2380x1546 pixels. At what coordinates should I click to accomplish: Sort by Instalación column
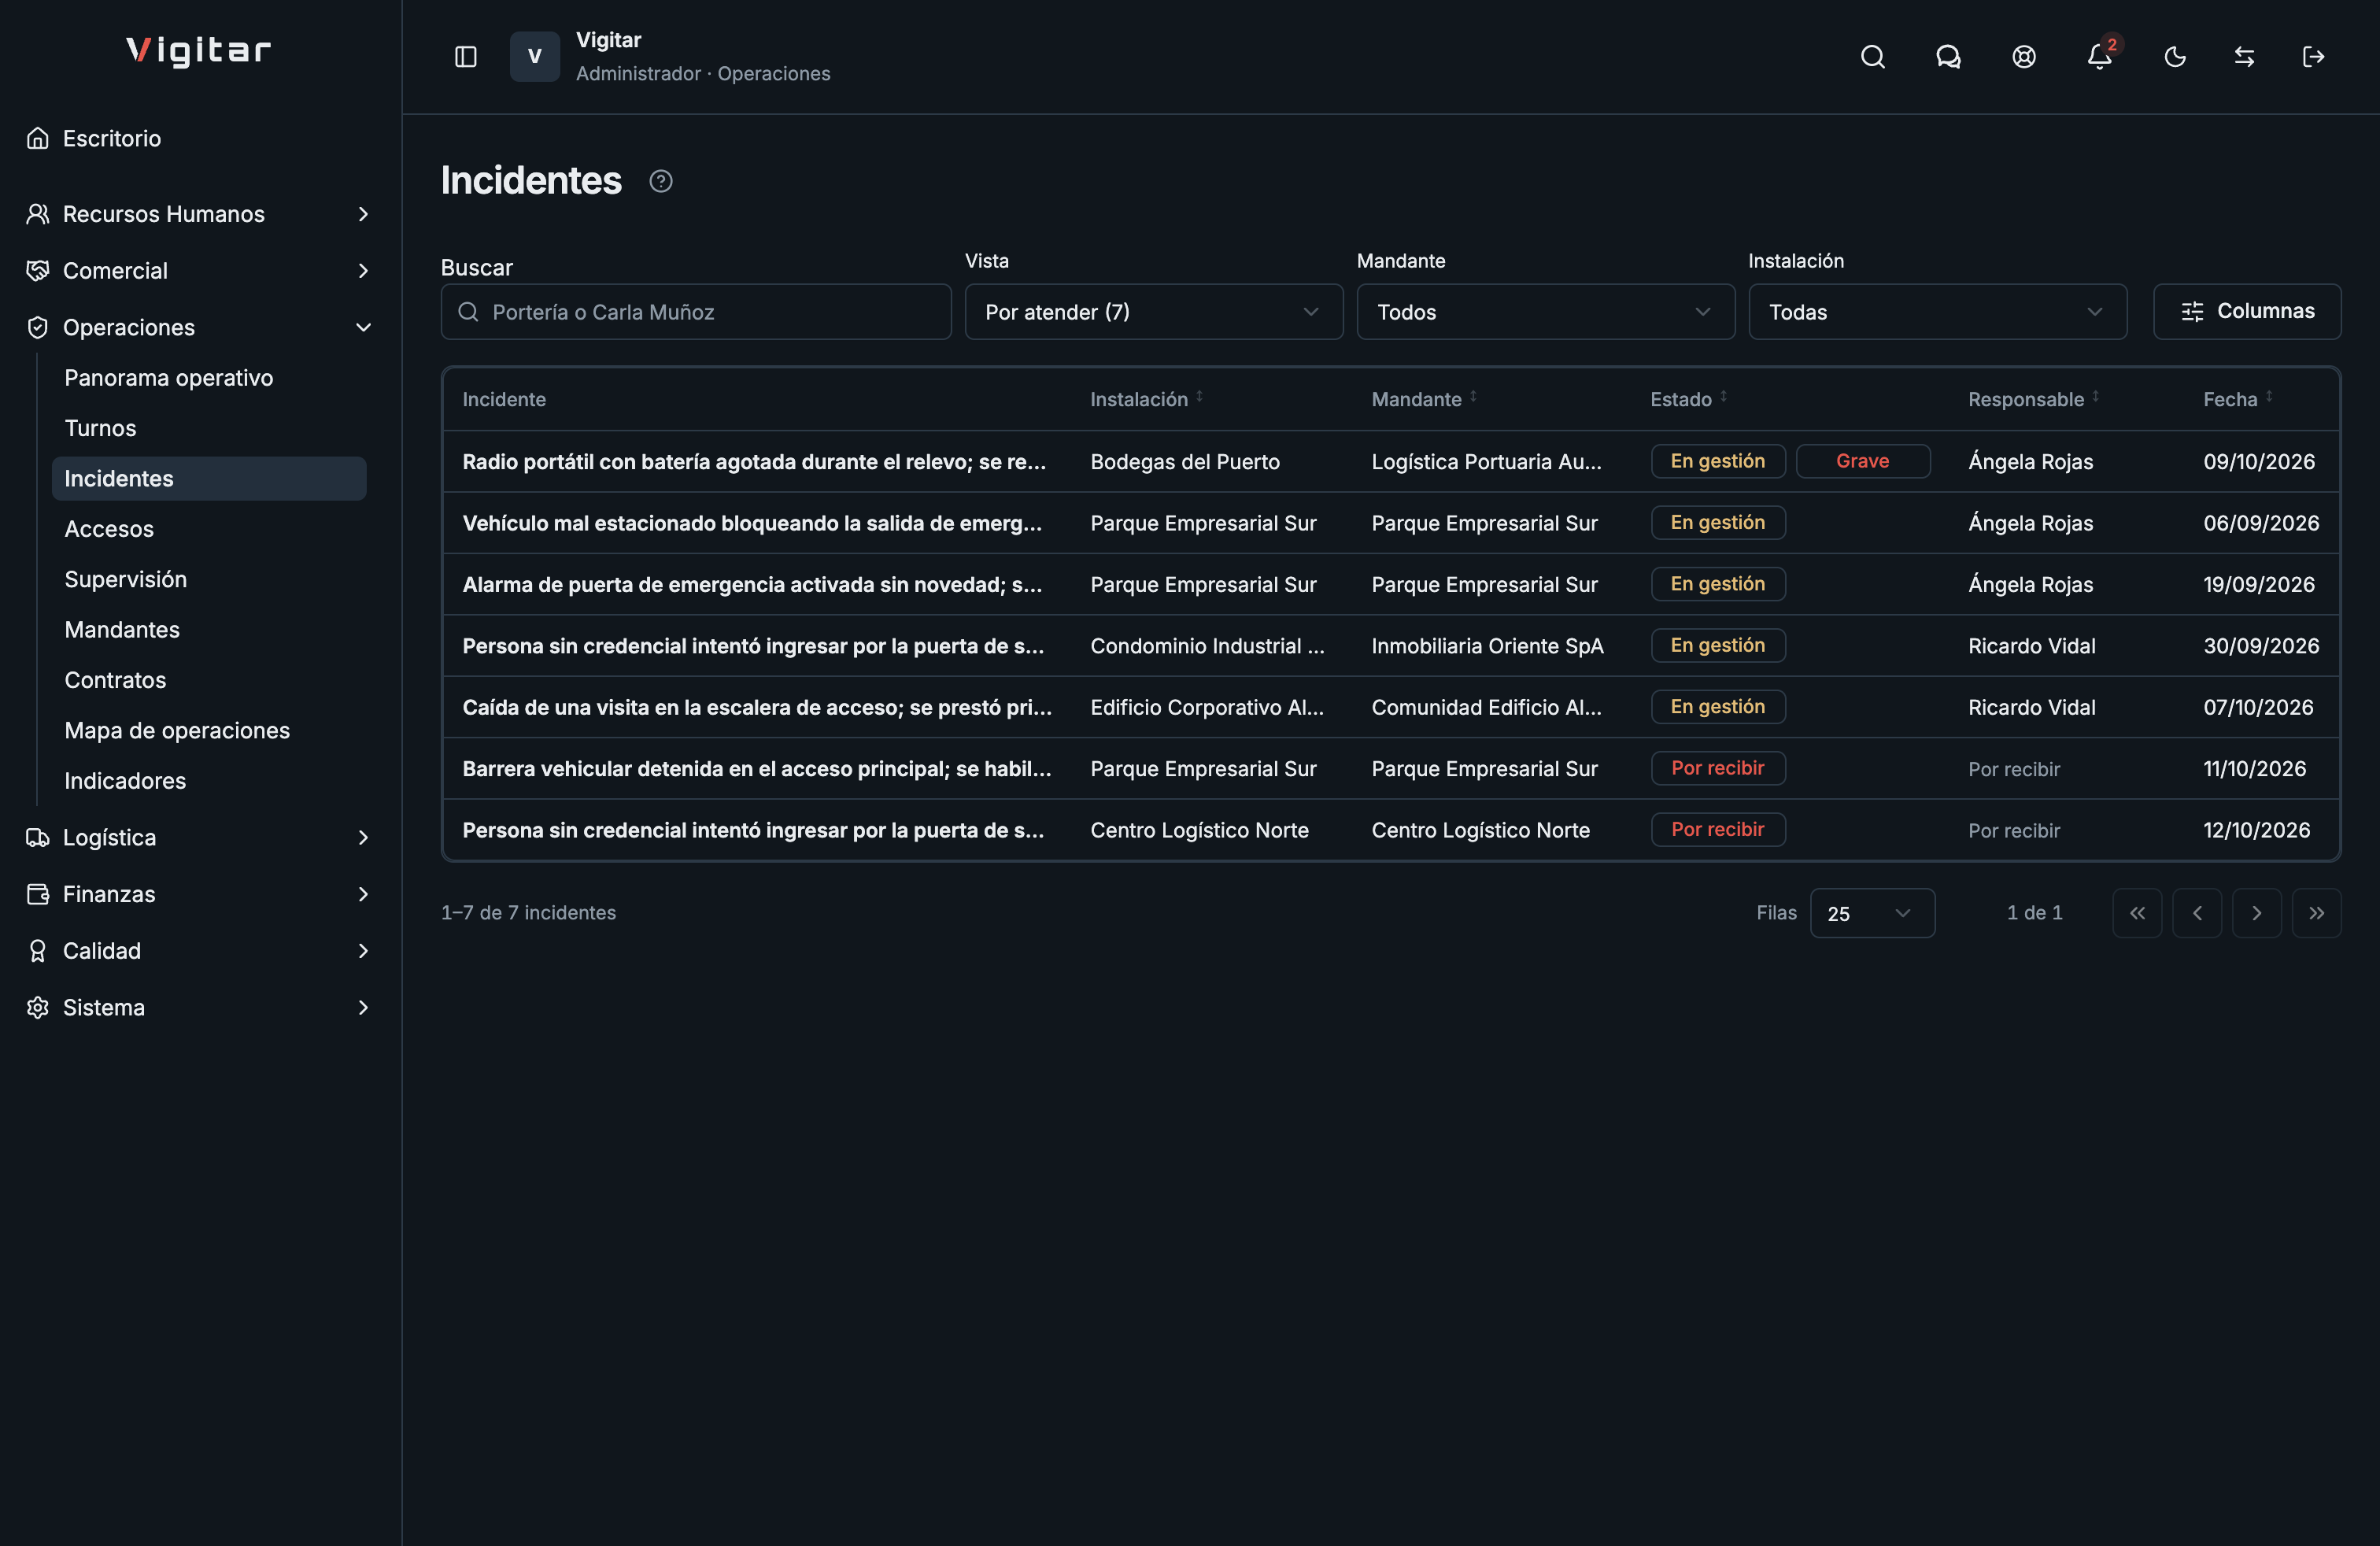coord(1146,399)
